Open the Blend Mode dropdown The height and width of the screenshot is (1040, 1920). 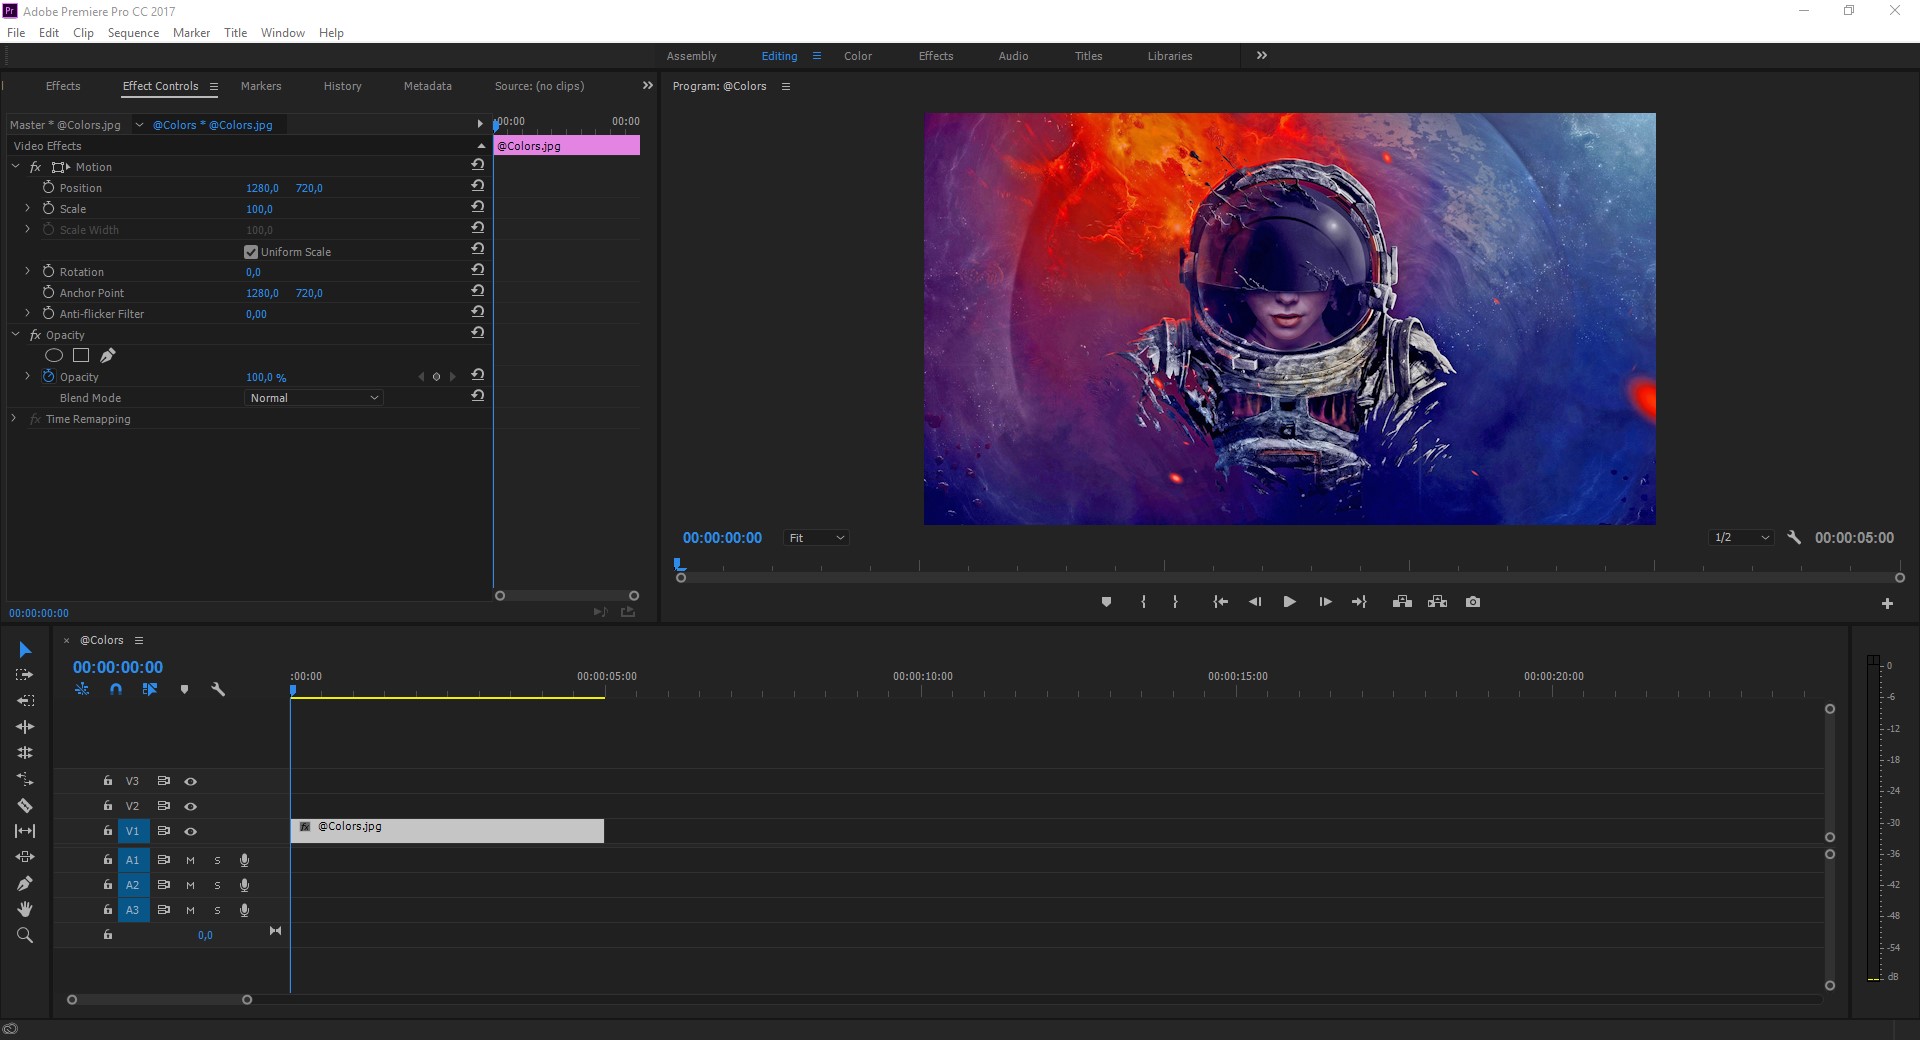click(313, 397)
